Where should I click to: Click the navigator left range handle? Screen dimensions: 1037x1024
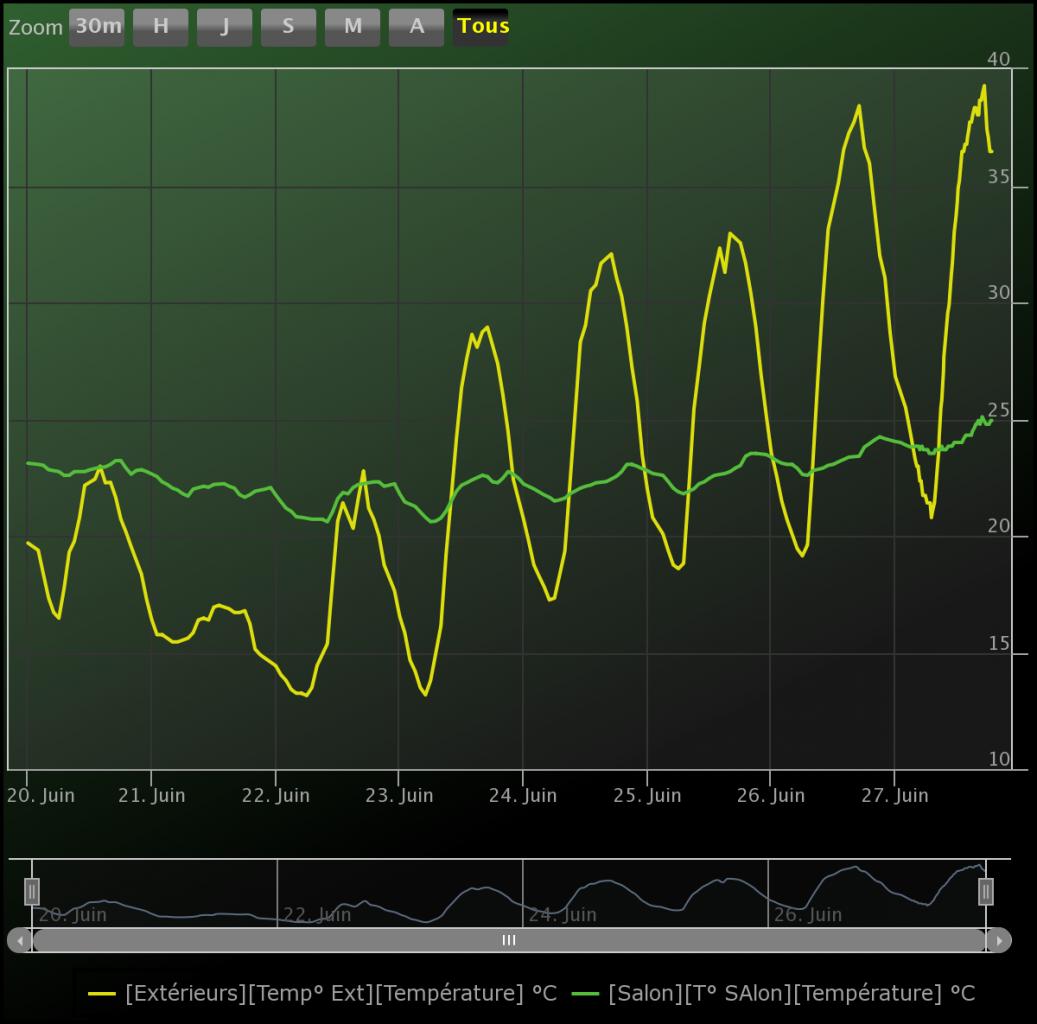click(x=32, y=892)
